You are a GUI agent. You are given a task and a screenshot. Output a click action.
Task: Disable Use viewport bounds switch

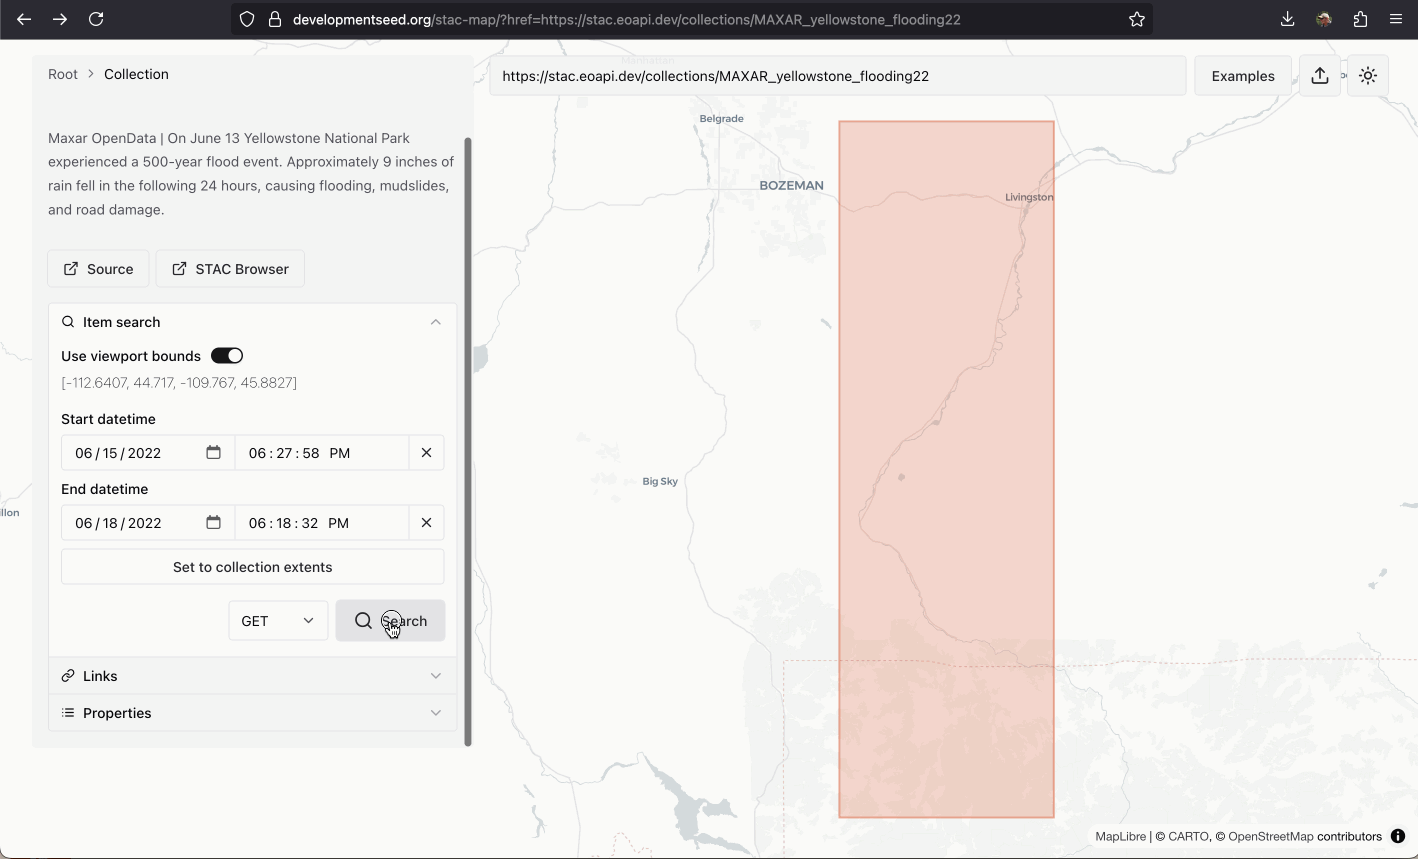(227, 356)
